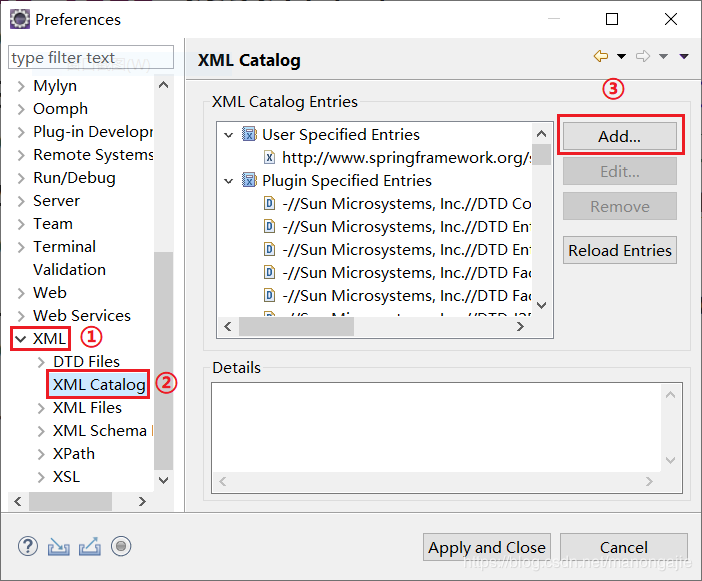Click the User Specified Entries catalog icon

249,134
